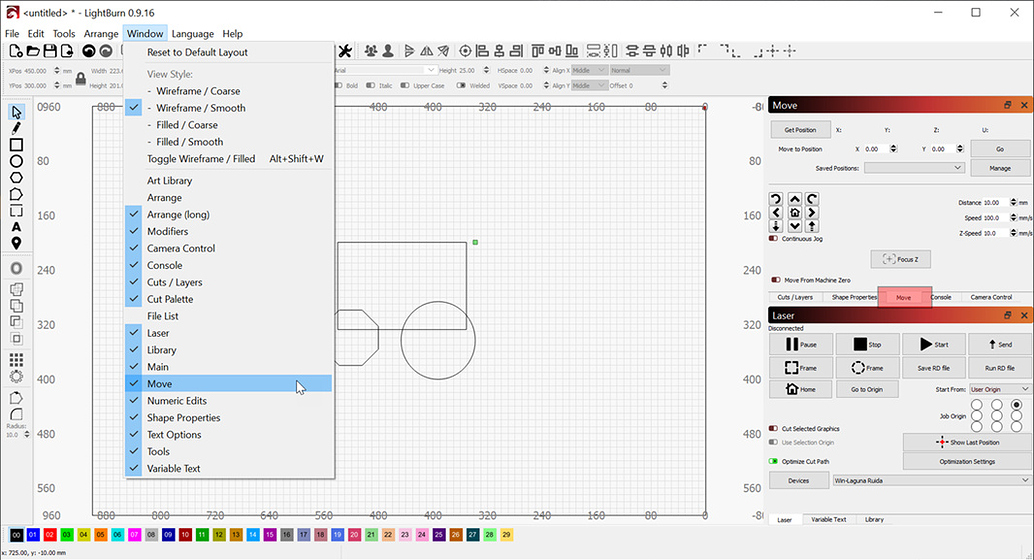Toggle Move From Machine Zero switch
1034x560 pixels.
click(x=776, y=280)
